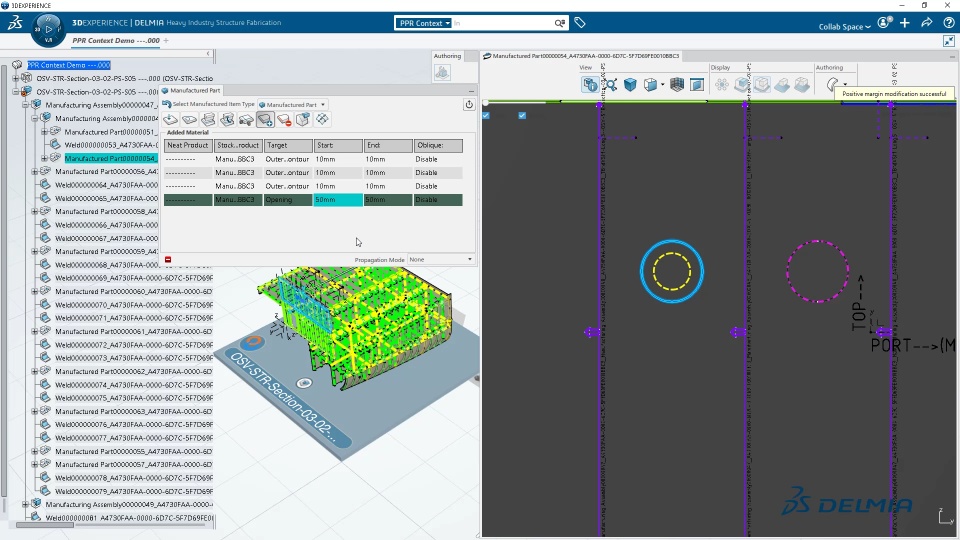Click the last Display section icon
Image resolution: width=960 pixels, height=540 pixels.
pos(802,84)
